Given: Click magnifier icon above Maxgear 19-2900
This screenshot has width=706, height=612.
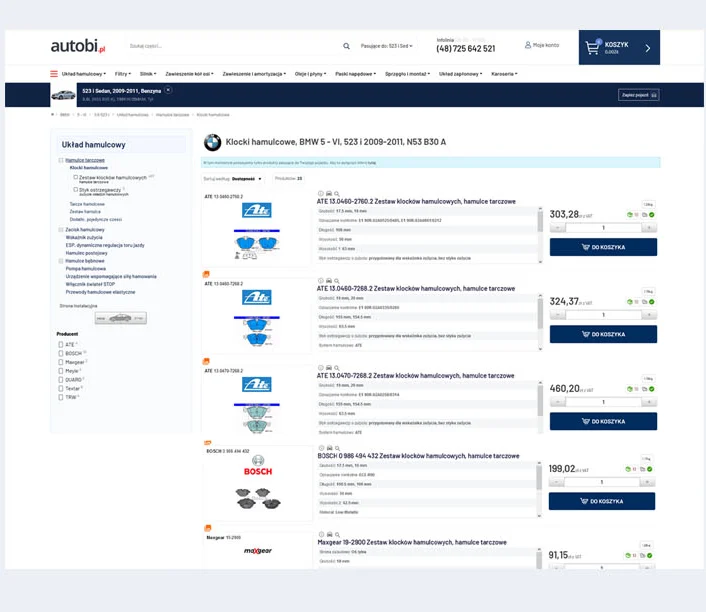Looking at the screenshot, I should (x=337, y=535).
